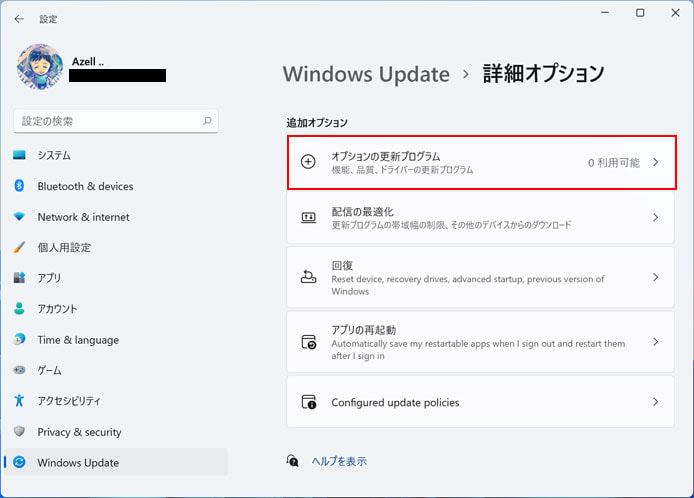694x498 pixels.
Task: Open Time & language settings
Action: (x=116, y=340)
